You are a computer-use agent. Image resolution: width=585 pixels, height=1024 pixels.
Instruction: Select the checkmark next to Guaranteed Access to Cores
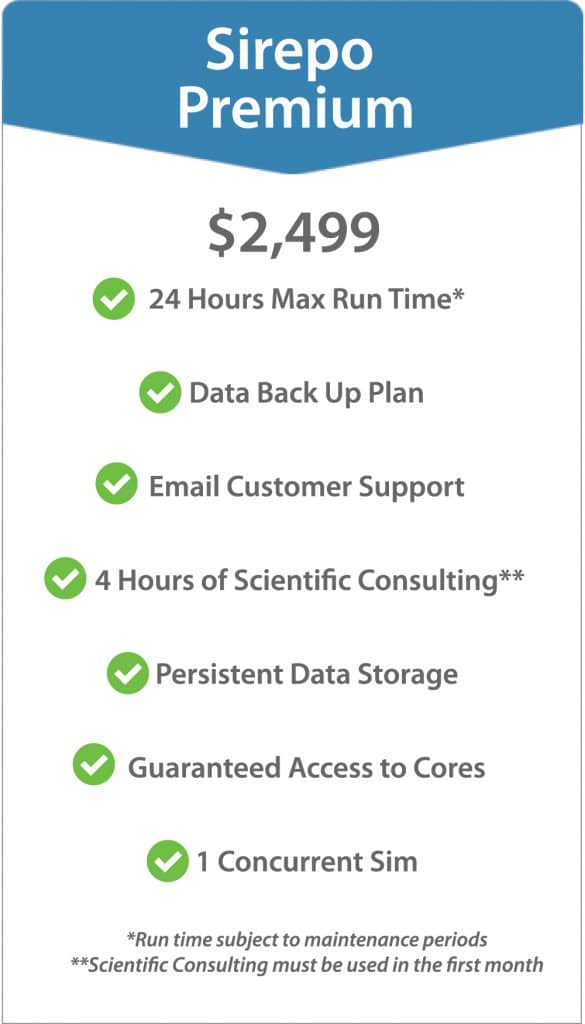93,765
